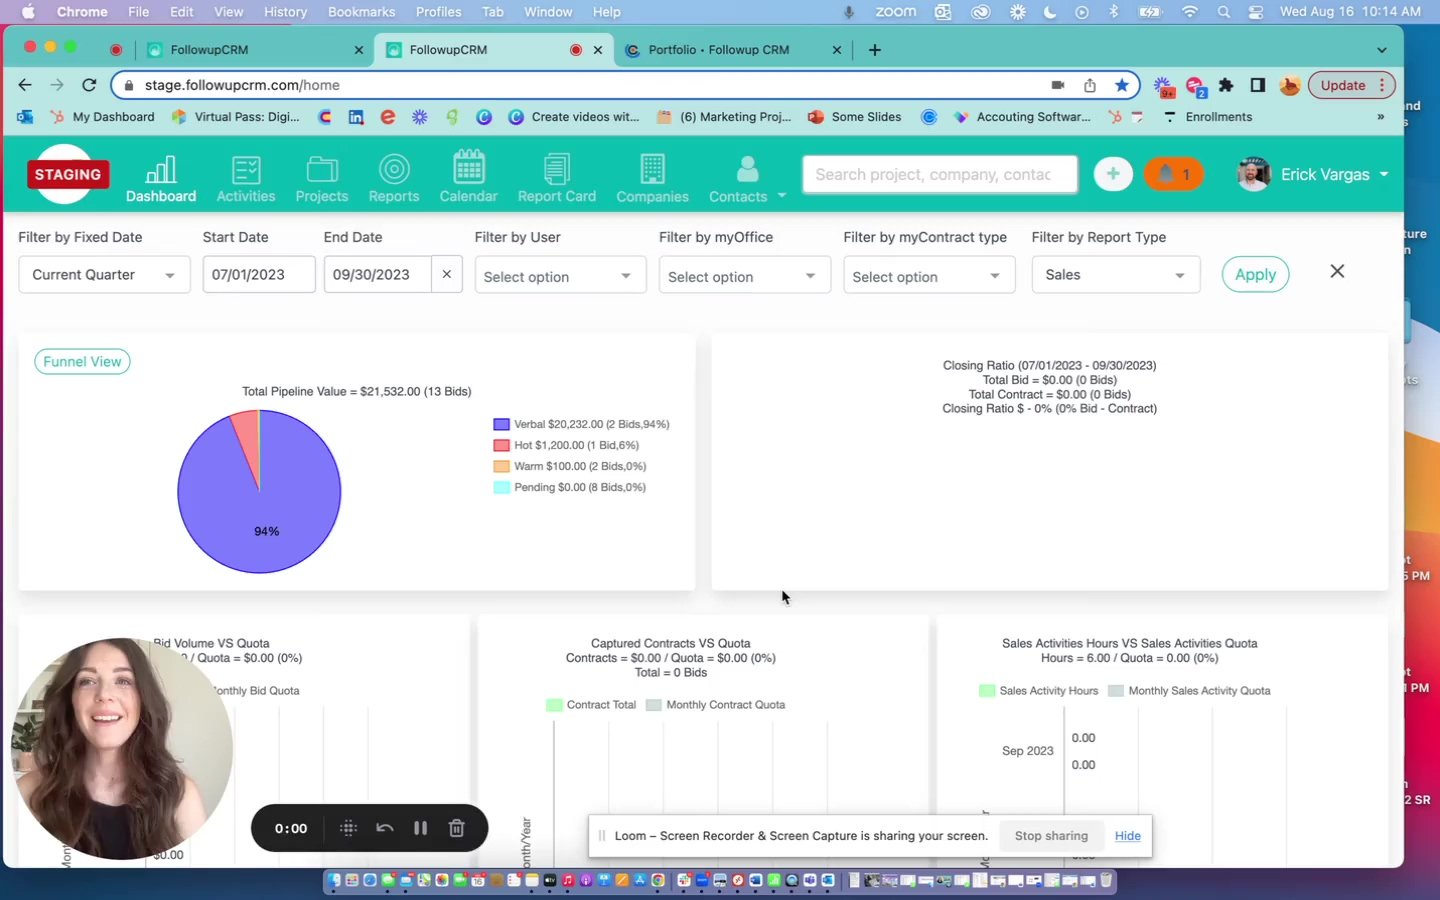Open the Calendar icon in navbar
This screenshot has height=900, width=1440.
pos(468,168)
